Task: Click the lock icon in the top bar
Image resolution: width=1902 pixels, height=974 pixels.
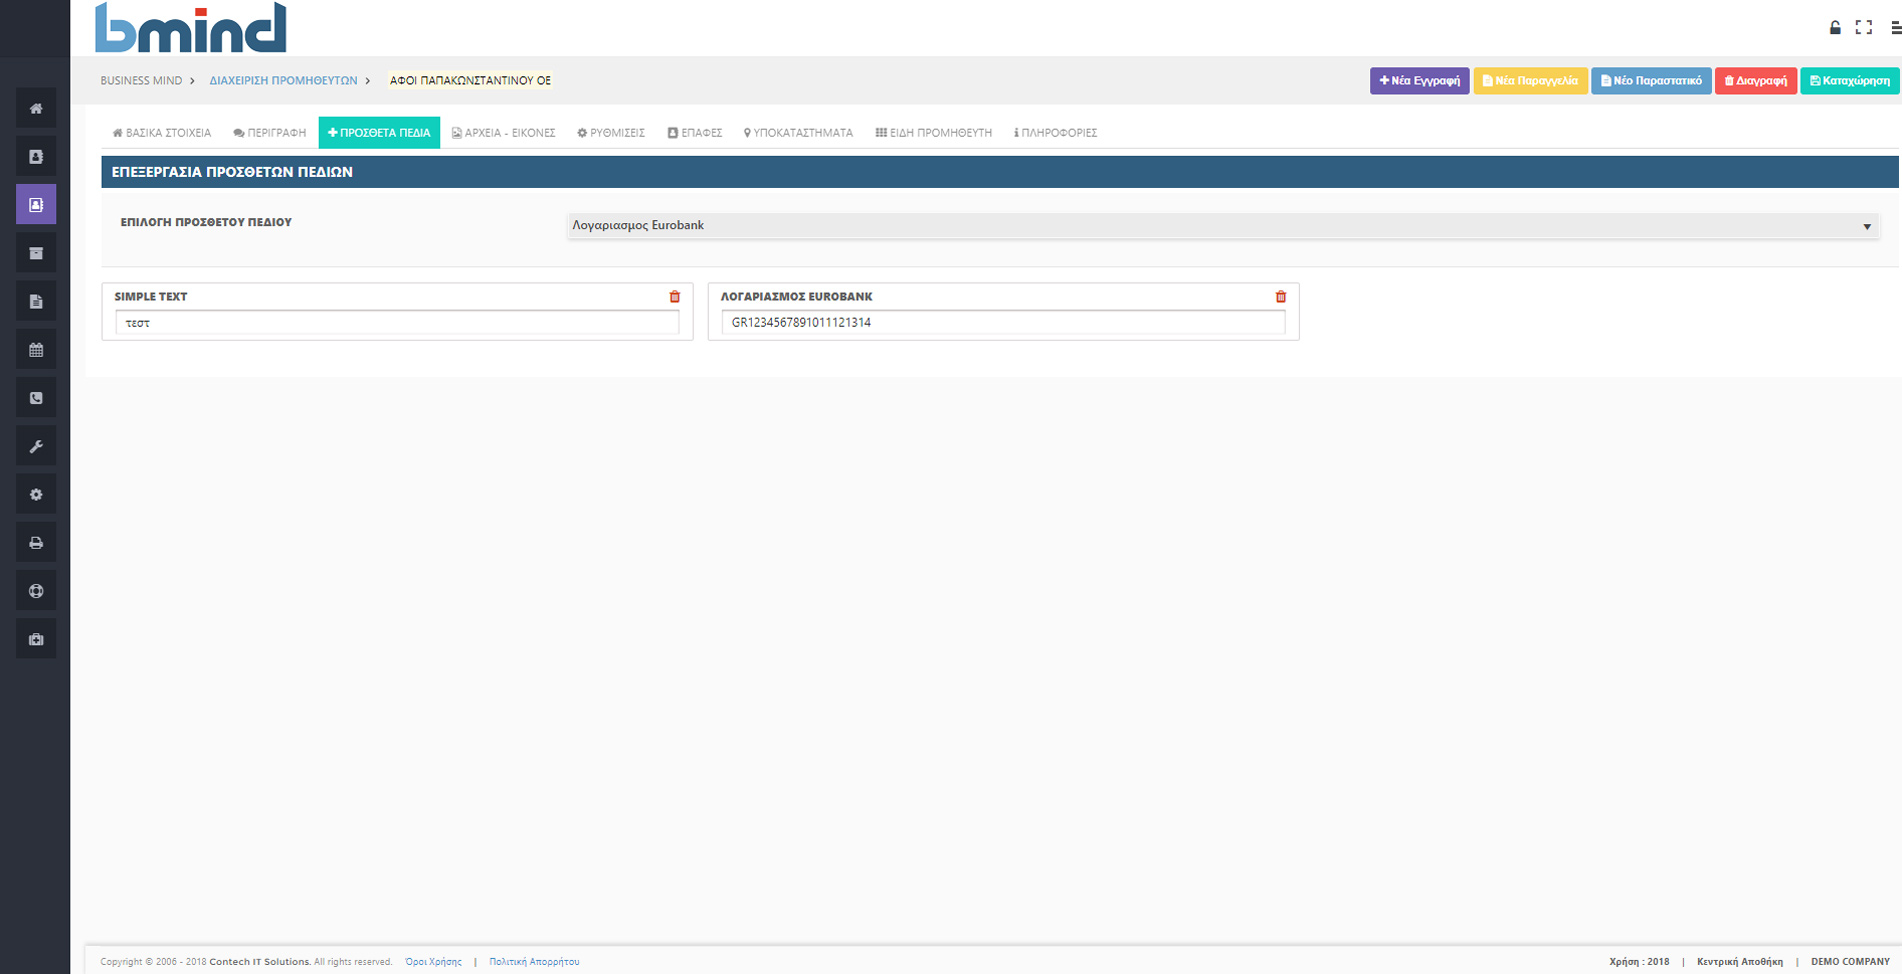Action: (1835, 28)
